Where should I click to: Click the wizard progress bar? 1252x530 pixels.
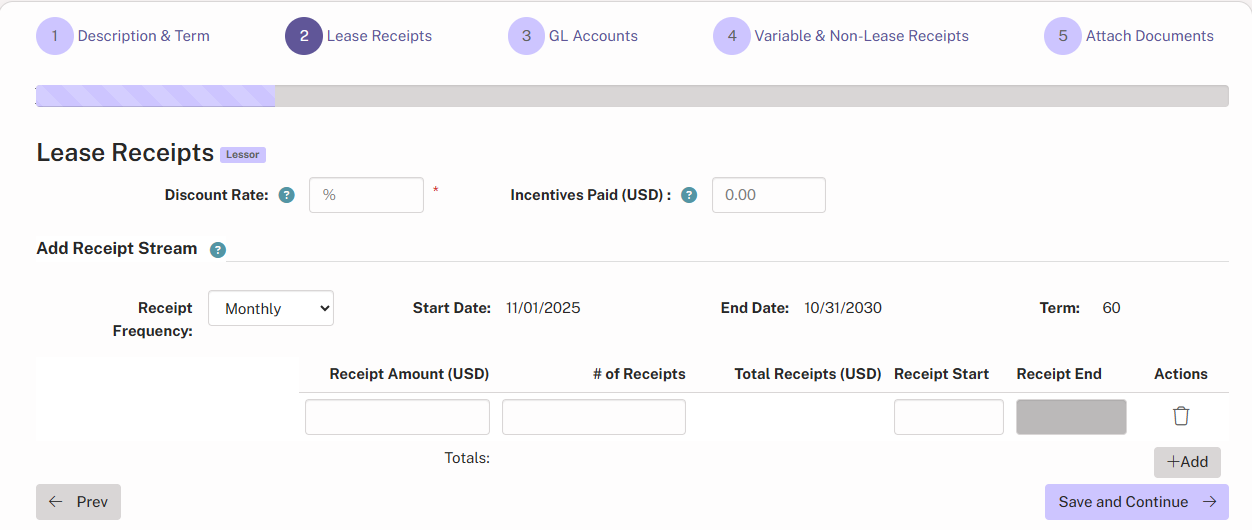point(632,96)
